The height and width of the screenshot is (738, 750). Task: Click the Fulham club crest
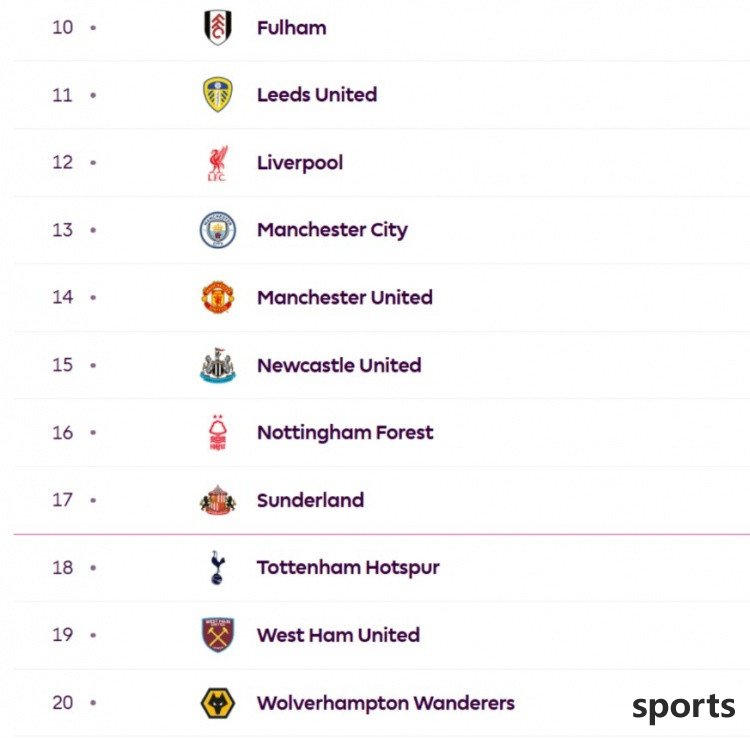[x=218, y=27]
